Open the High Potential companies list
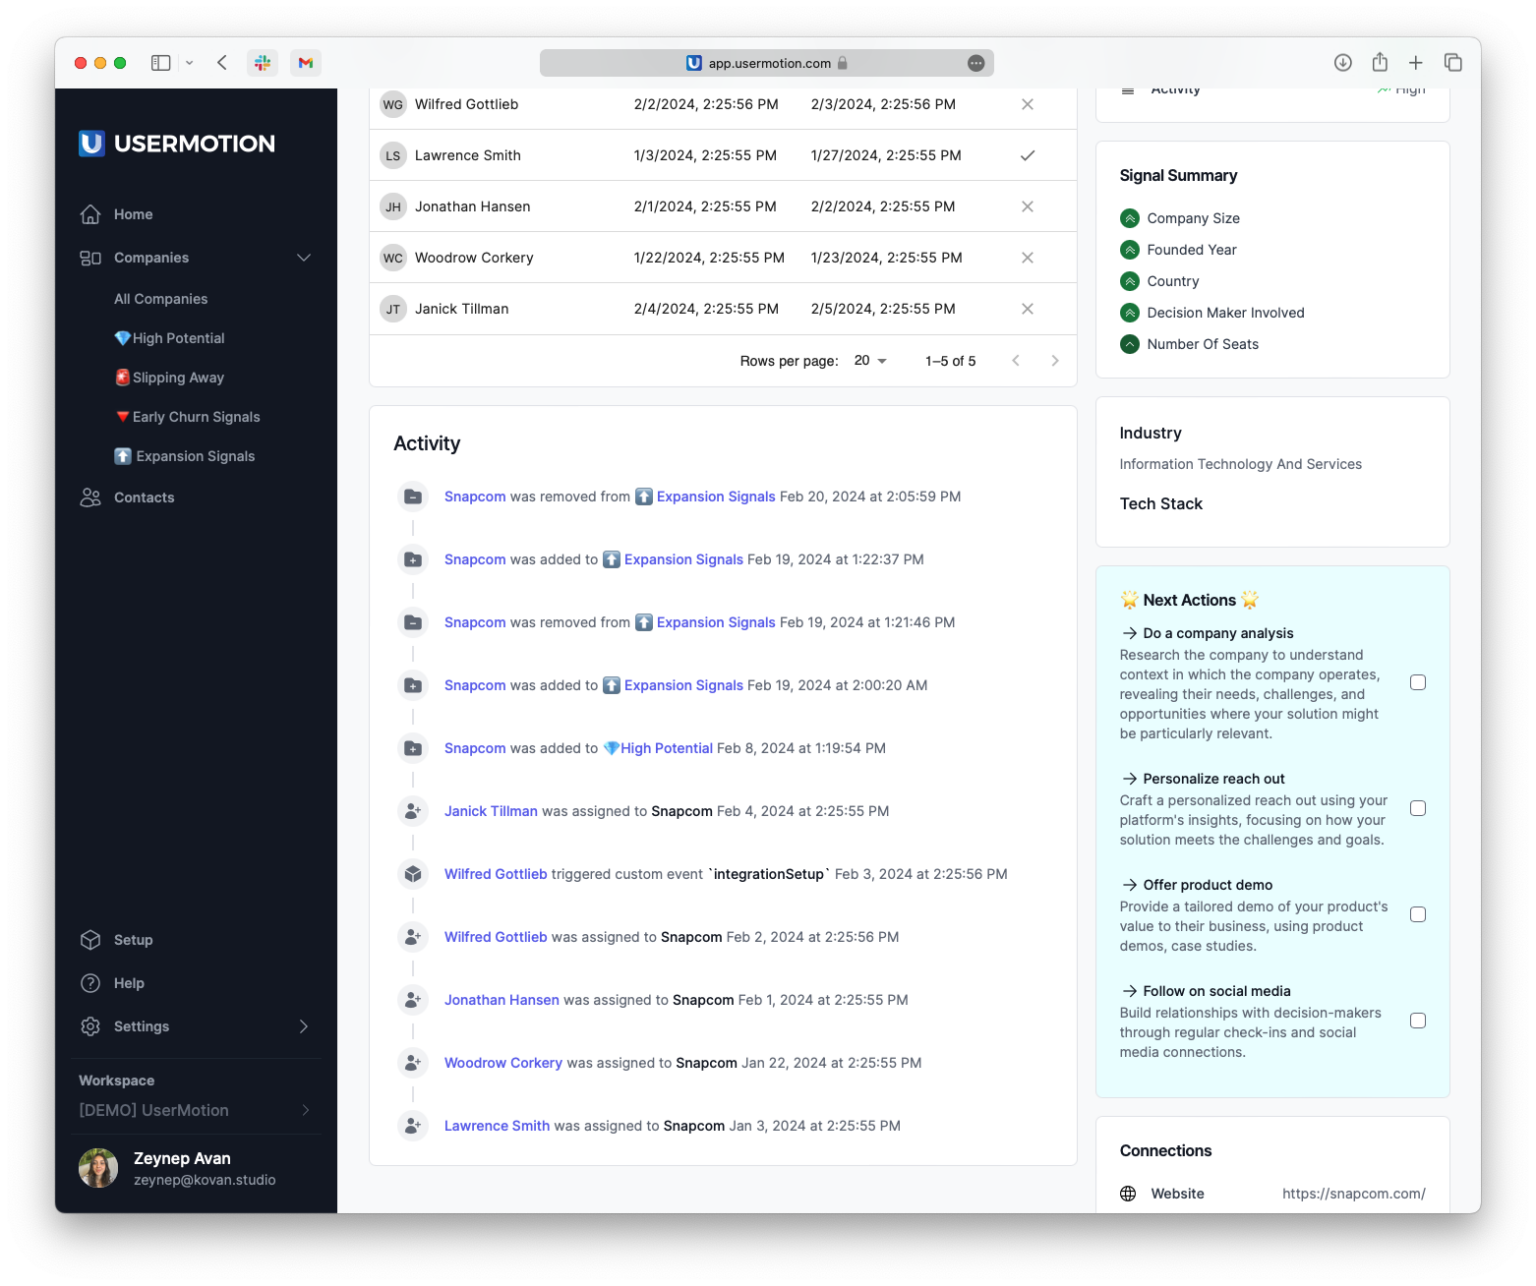The image size is (1536, 1286). click(x=178, y=338)
